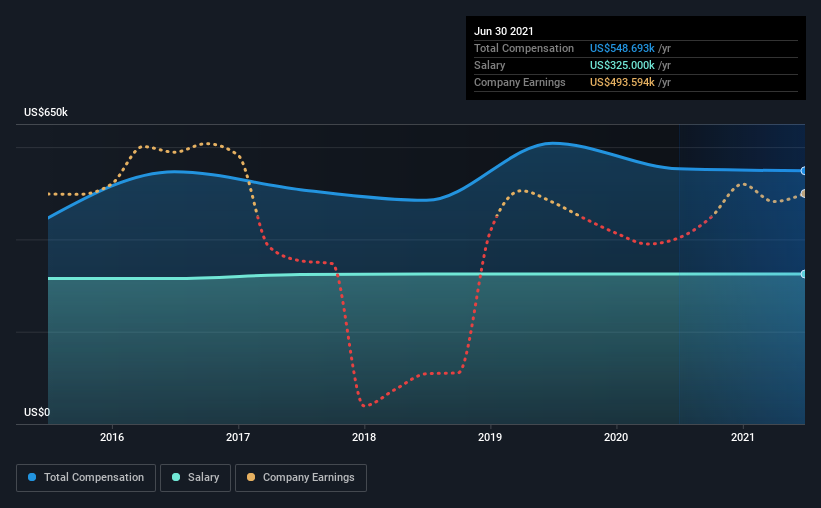
Task: Select the 2017 axis label
Action: coord(238,437)
